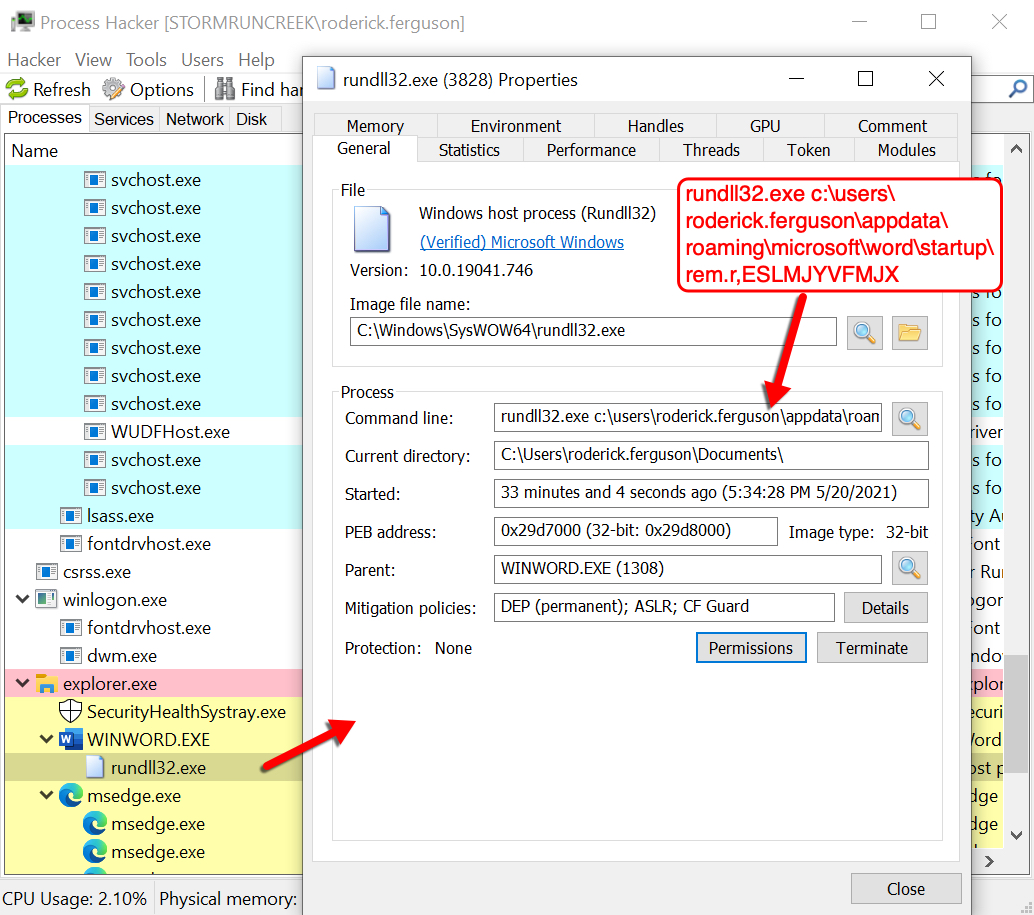Click the Refresh toolbar icon
Viewport: 1034px width, 915px height.
click(16, 89)
